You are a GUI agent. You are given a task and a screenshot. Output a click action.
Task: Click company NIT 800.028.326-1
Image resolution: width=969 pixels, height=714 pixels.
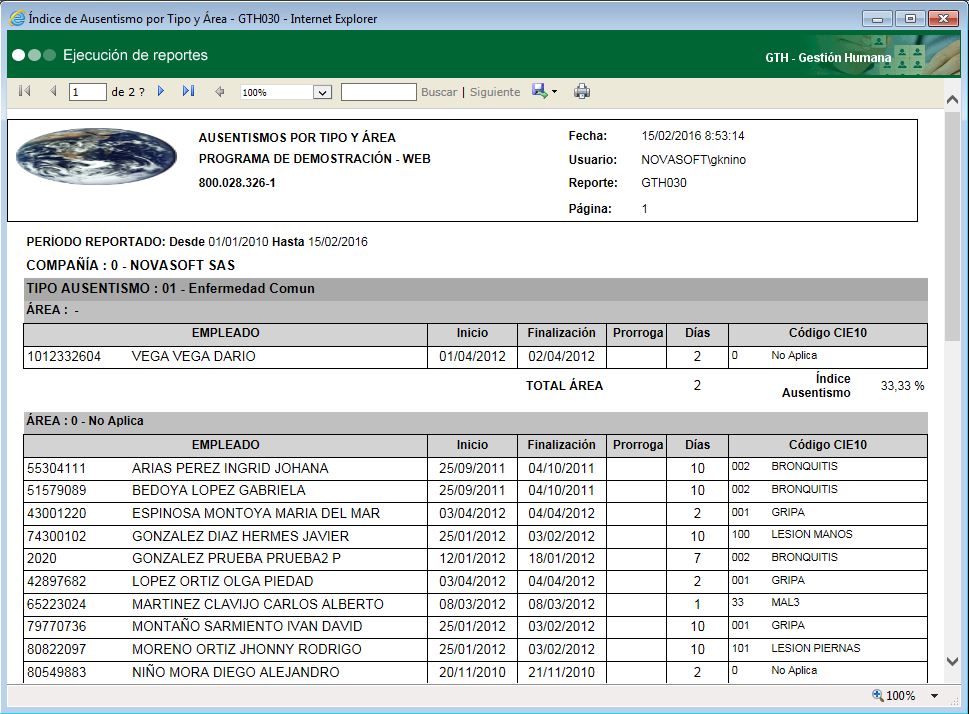click(x=237, y=183)
